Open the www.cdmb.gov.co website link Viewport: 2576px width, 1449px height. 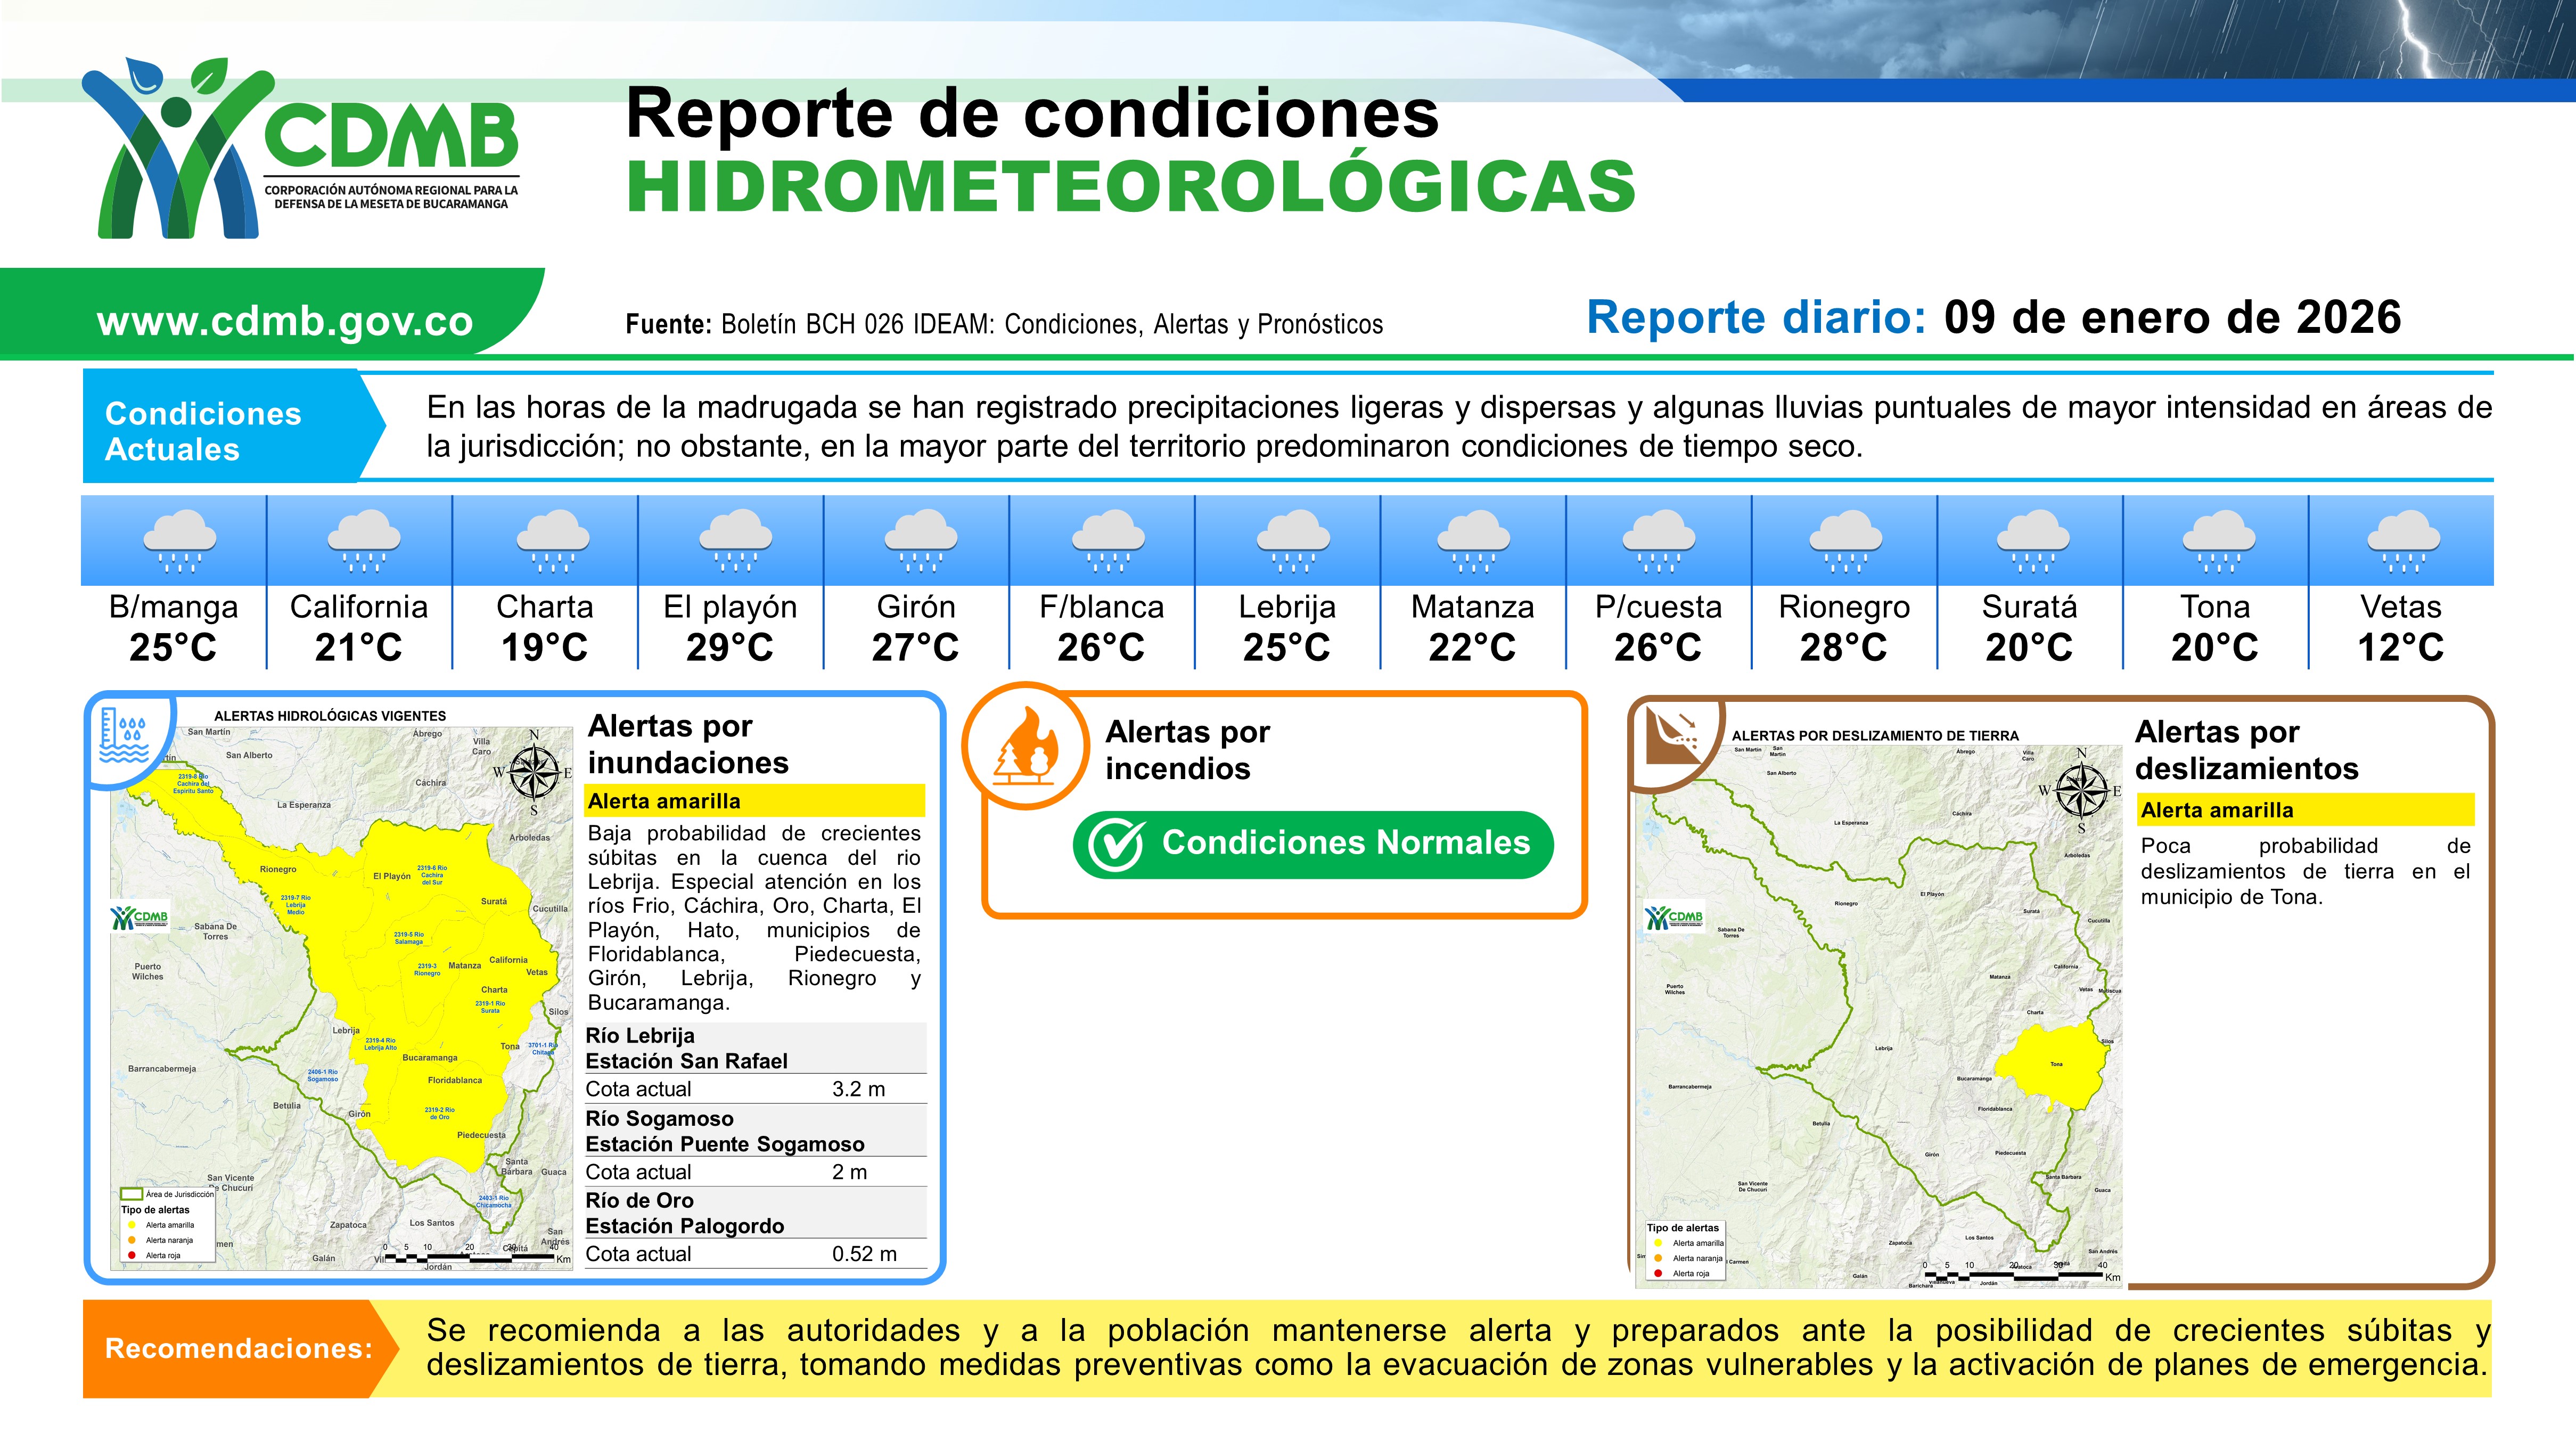[285, 321]
